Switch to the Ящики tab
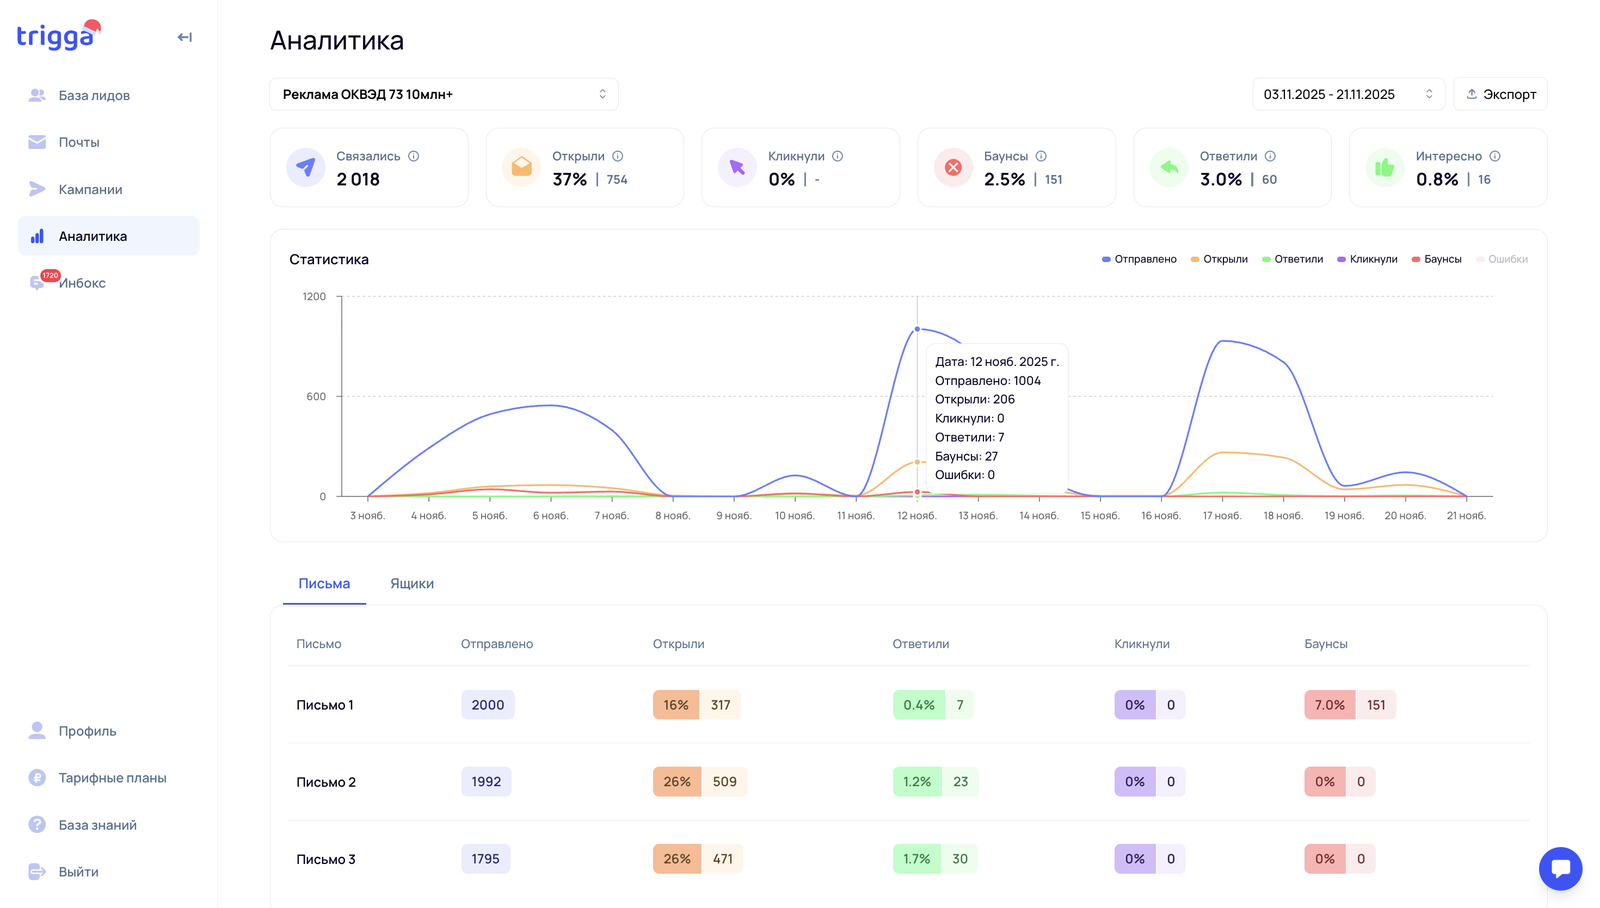 [x=412, y=584]
